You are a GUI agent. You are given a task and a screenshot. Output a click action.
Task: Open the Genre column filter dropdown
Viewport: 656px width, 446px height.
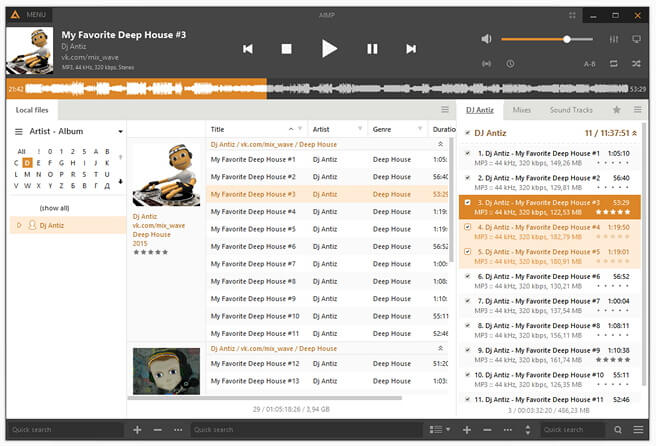pos(420,129)
